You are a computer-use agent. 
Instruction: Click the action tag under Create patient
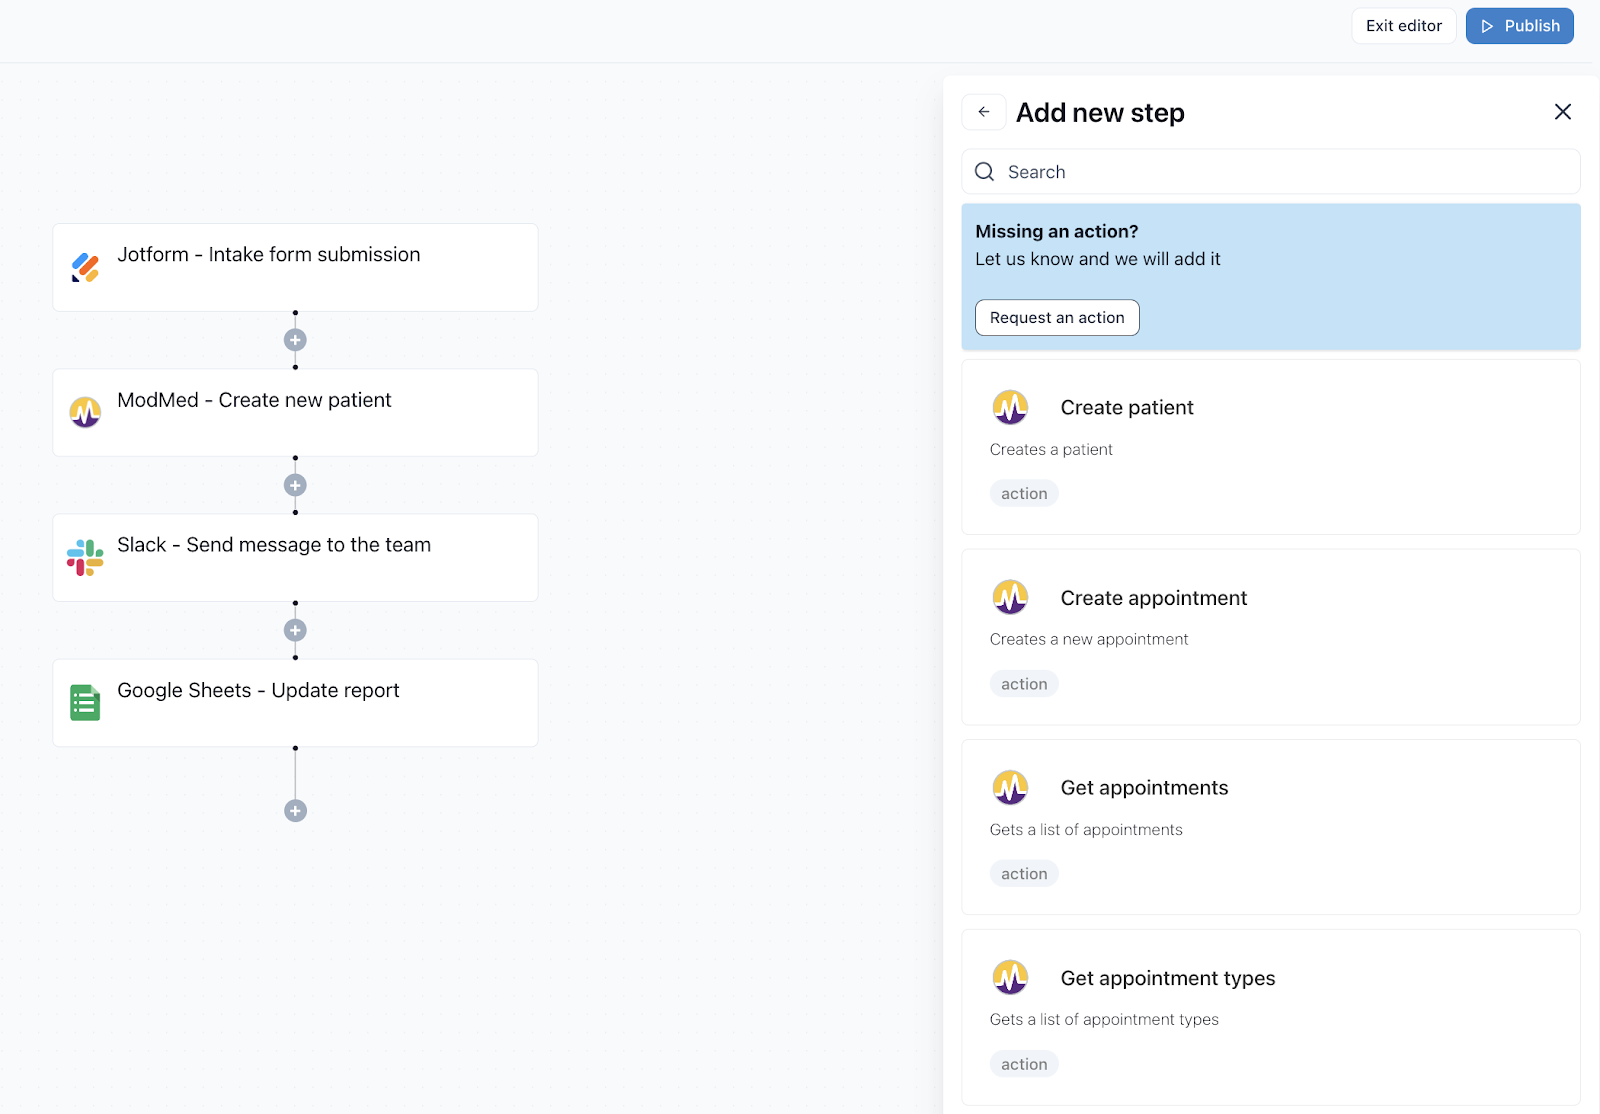[x=1024, y=494]
